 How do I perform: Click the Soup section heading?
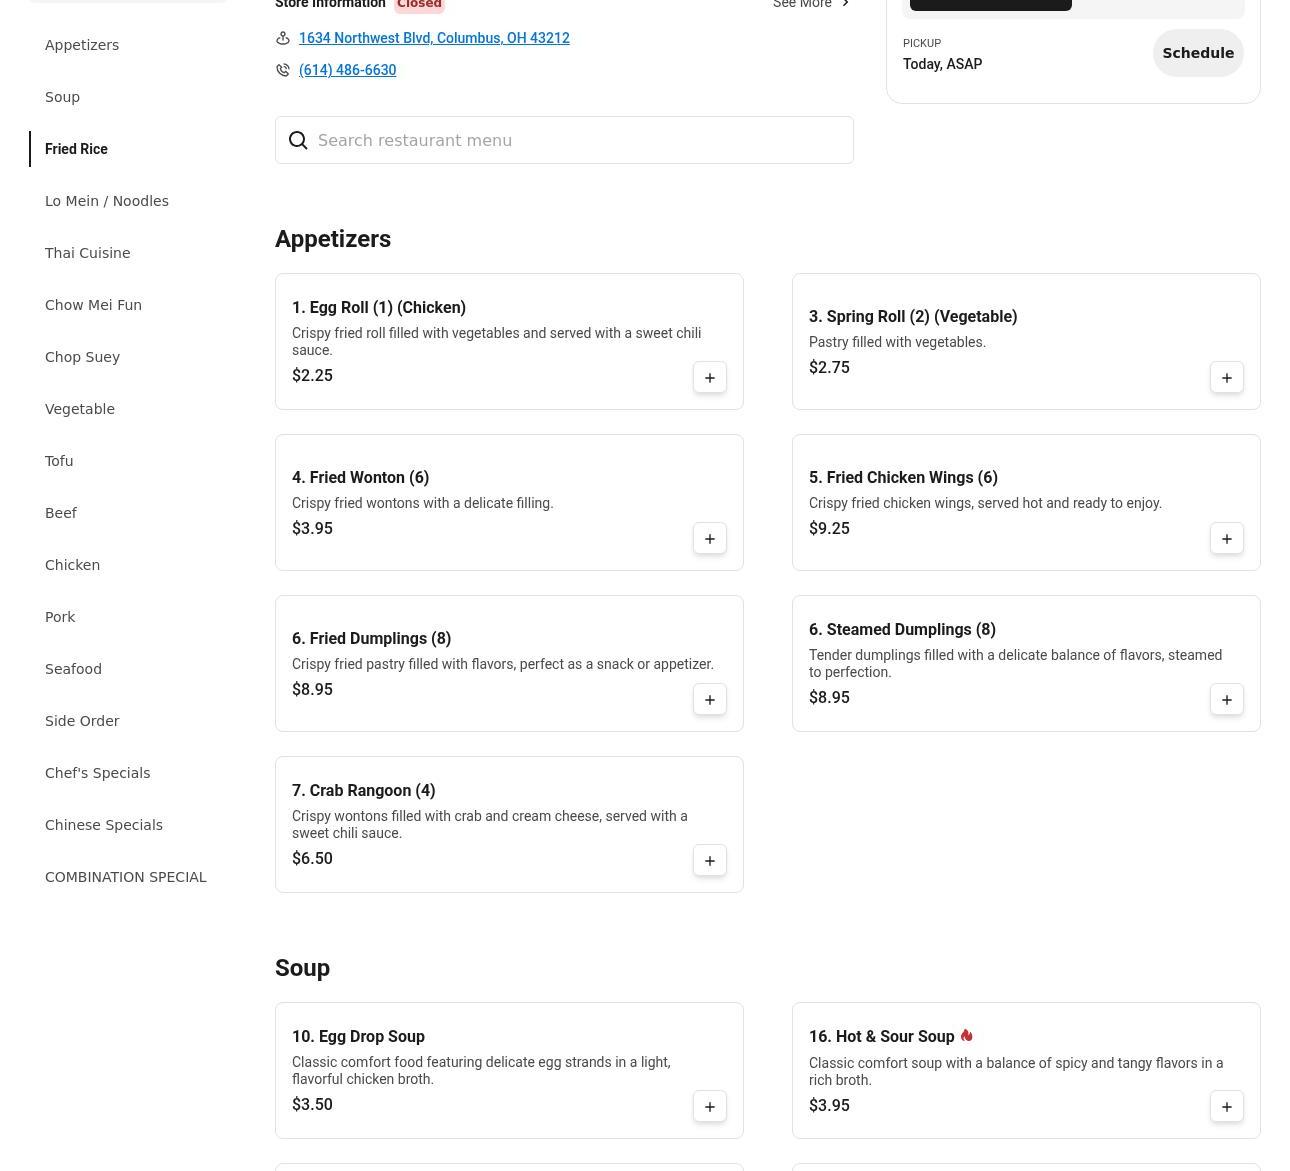[302, 968]
